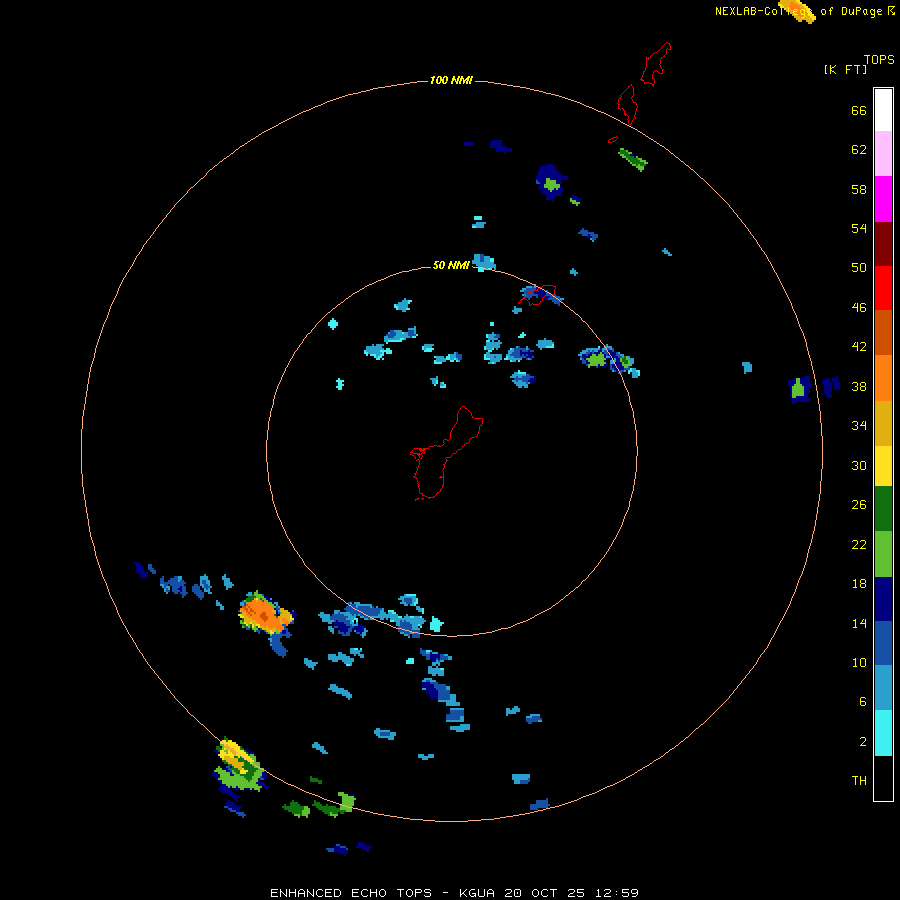Click the yellow echo beside the NEXLAB title

797,11
